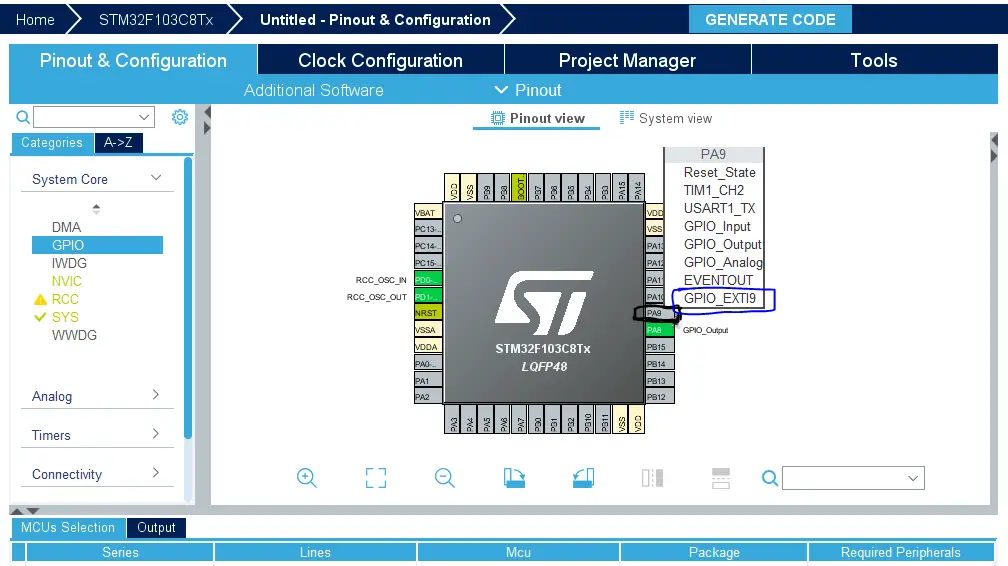The width and height of the screenshot is (1008, 566).
Task: Choose Reset_State from PA9 menu
Action: click(x=719, y=172)
